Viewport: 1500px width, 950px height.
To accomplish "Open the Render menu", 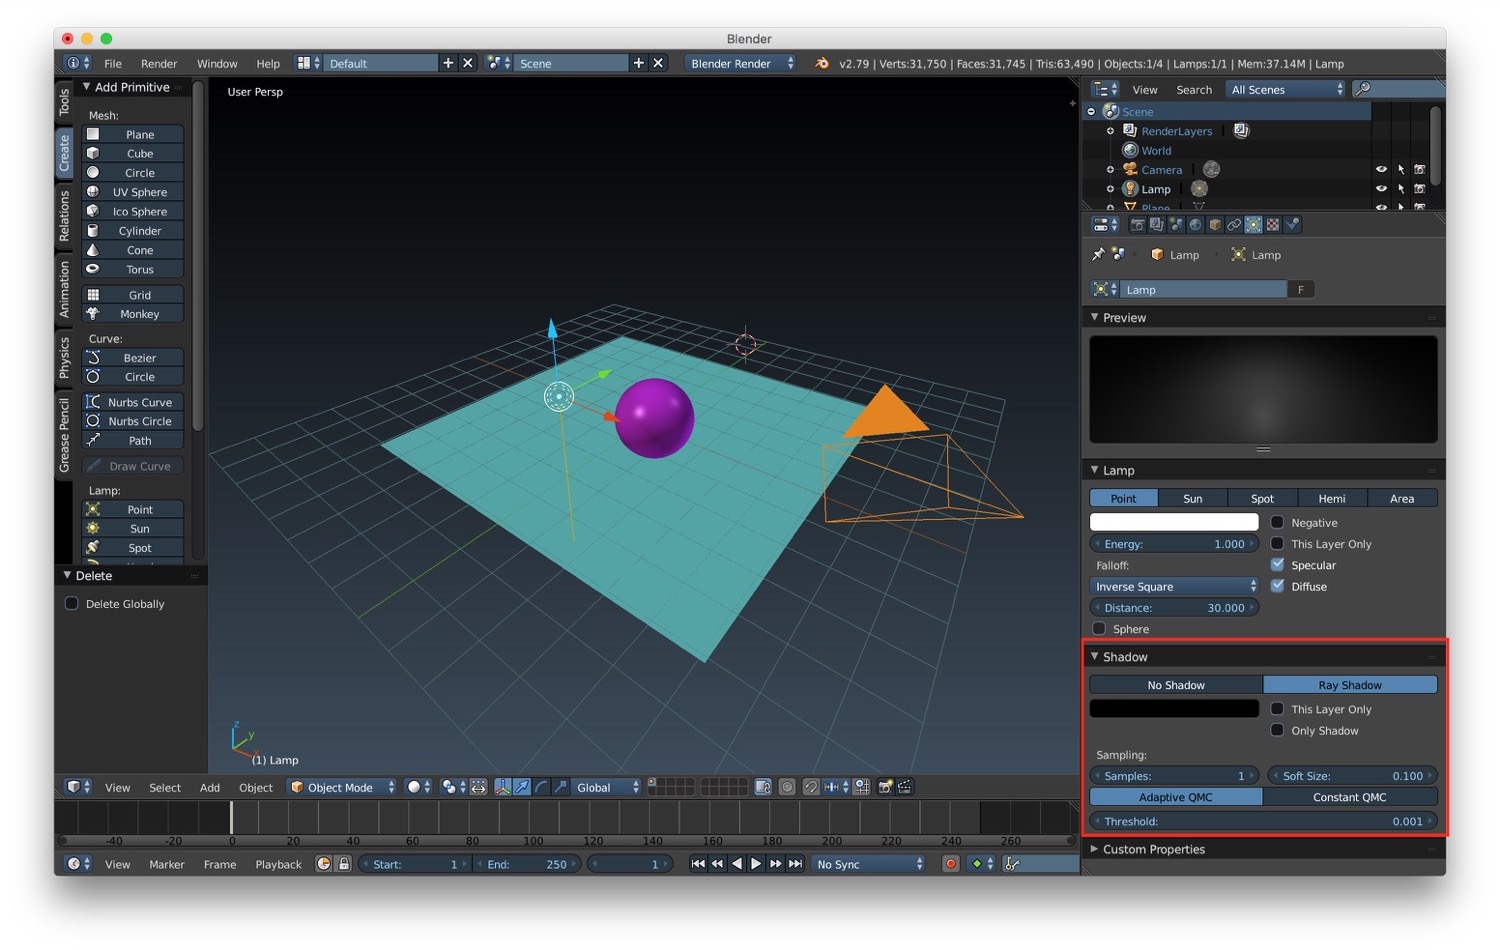I will [x=159, y=63].
